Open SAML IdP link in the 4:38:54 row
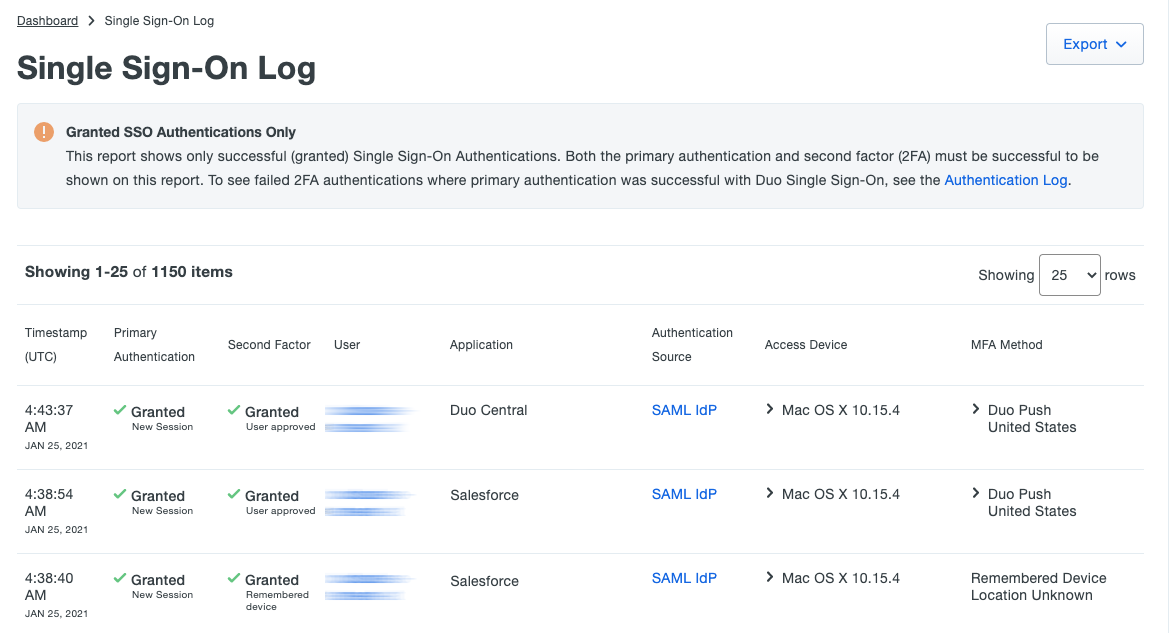 point(684,493)
